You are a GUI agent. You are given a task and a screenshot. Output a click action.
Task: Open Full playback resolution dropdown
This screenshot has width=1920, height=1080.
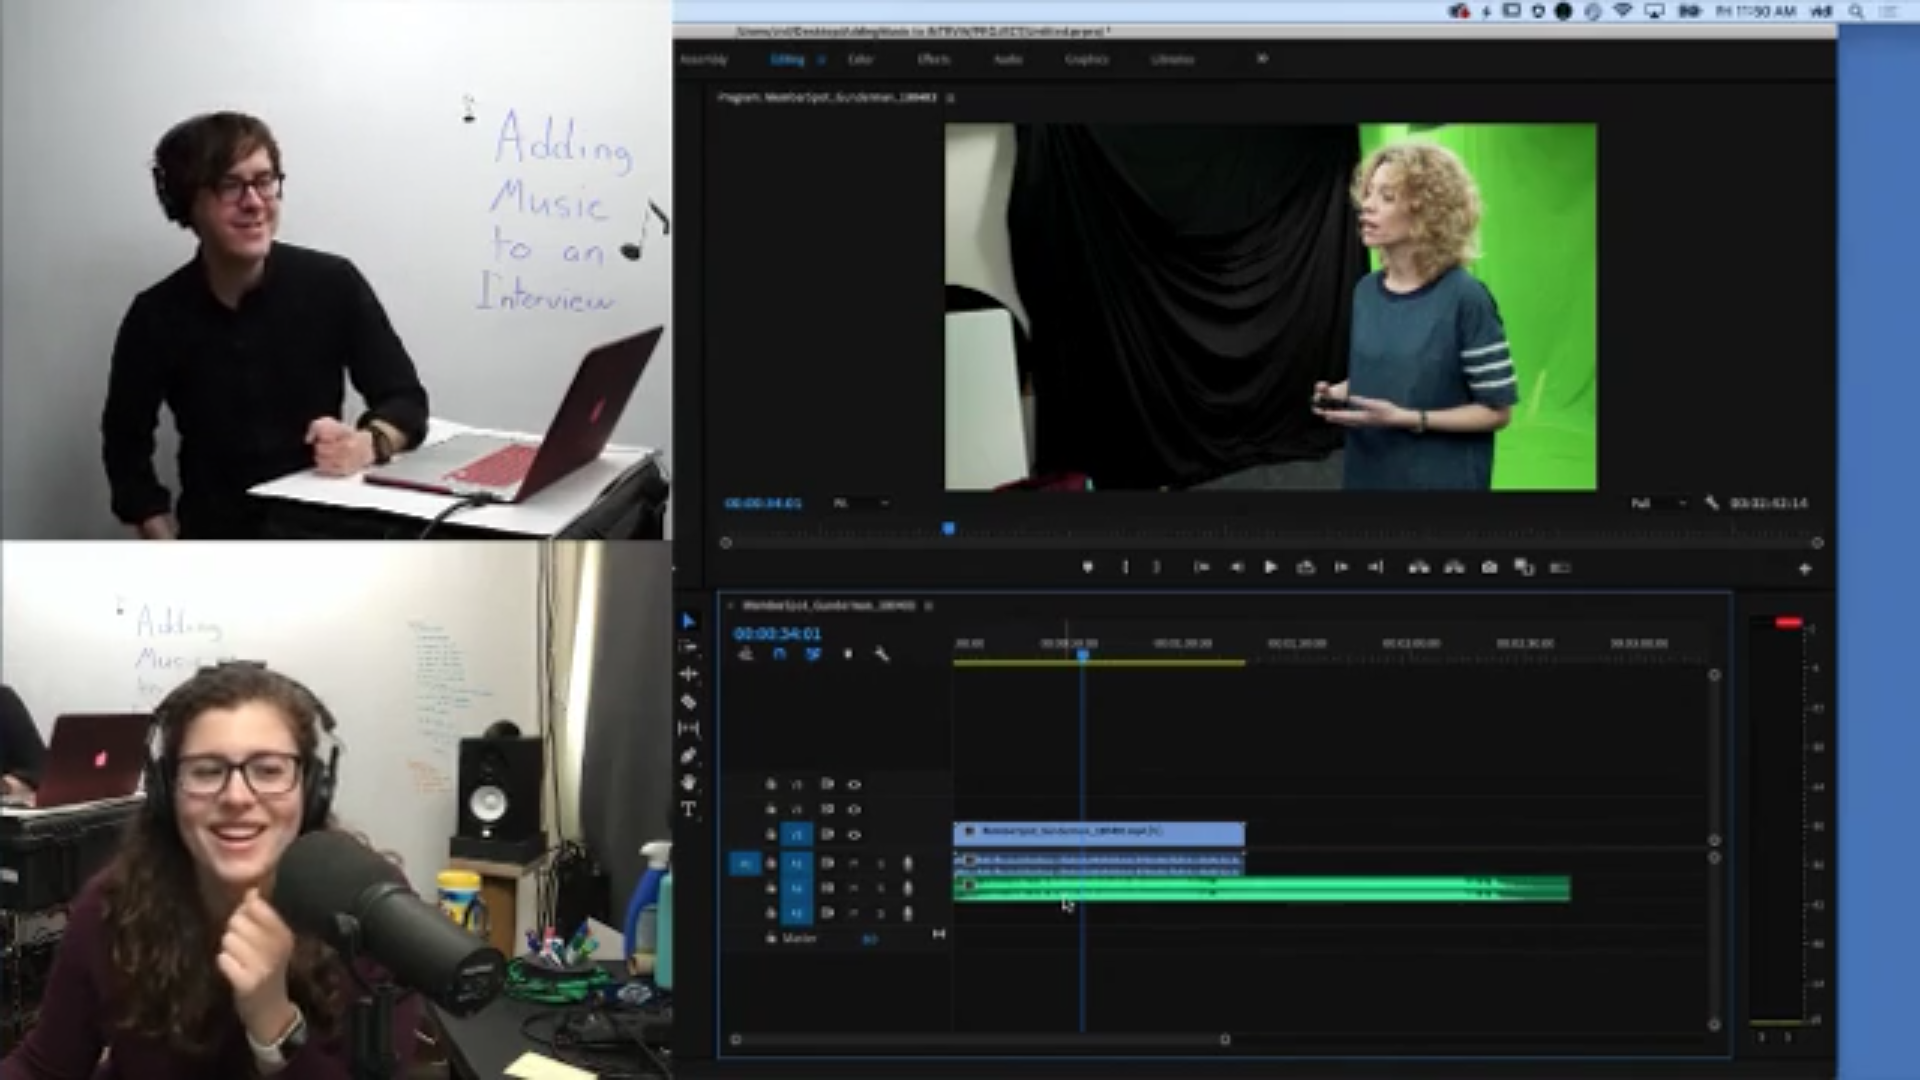tap(1659, 503)
